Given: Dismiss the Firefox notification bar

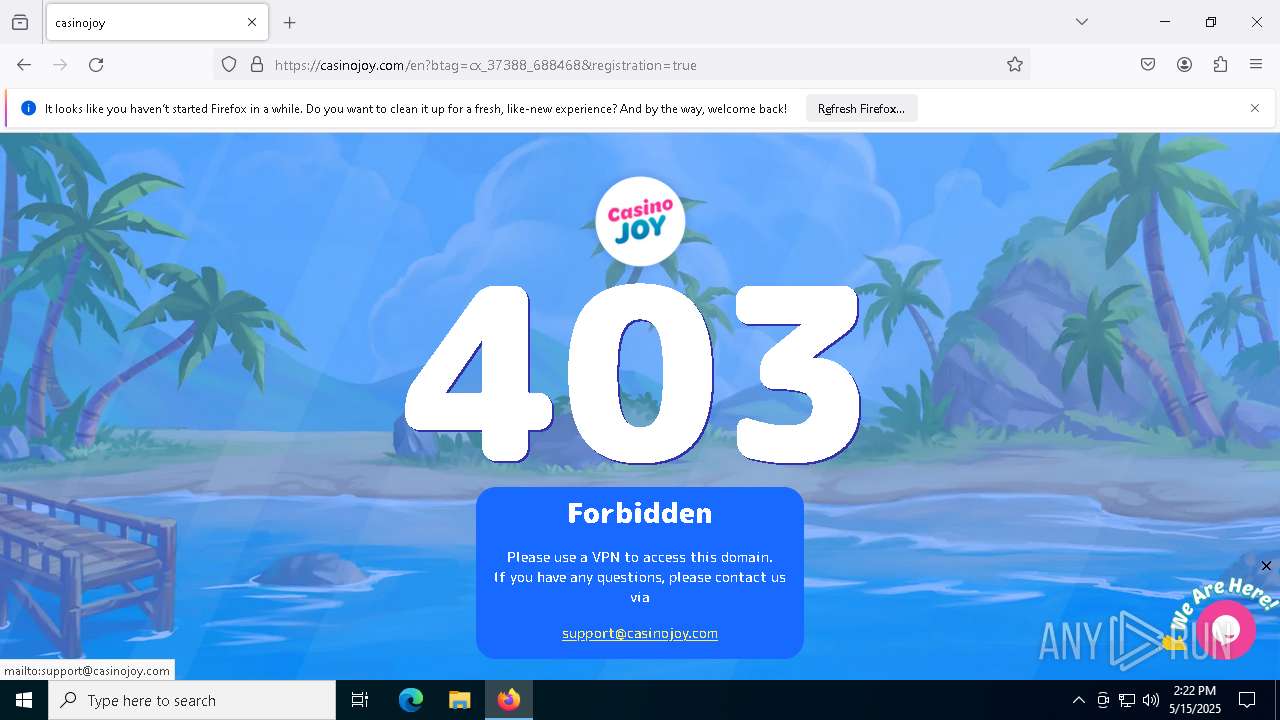Looking at the screenshot, I should point(1255,108).
